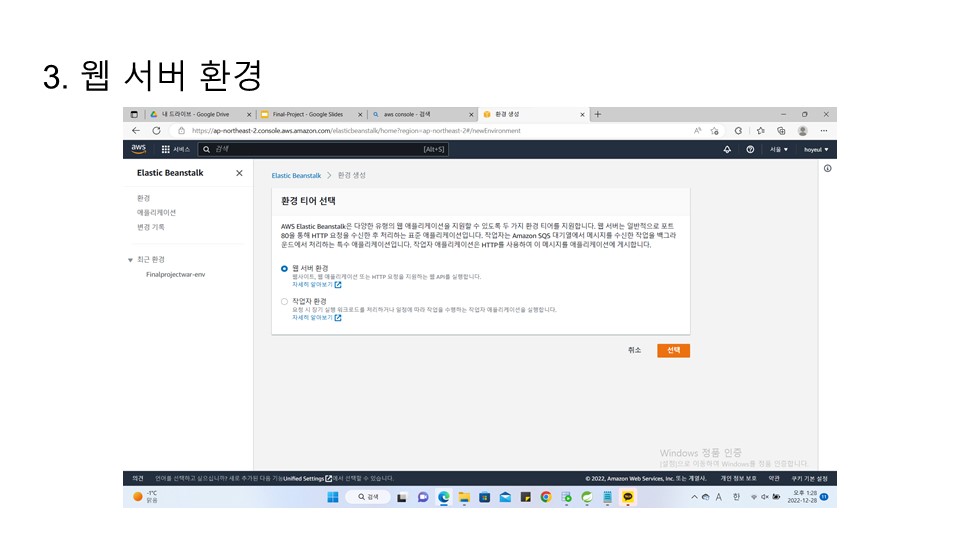Screen dimensions: 960x540
Task: Click 자세히 알아보기 under 웹 서버 환경
Action: click(x=317, y=285)
